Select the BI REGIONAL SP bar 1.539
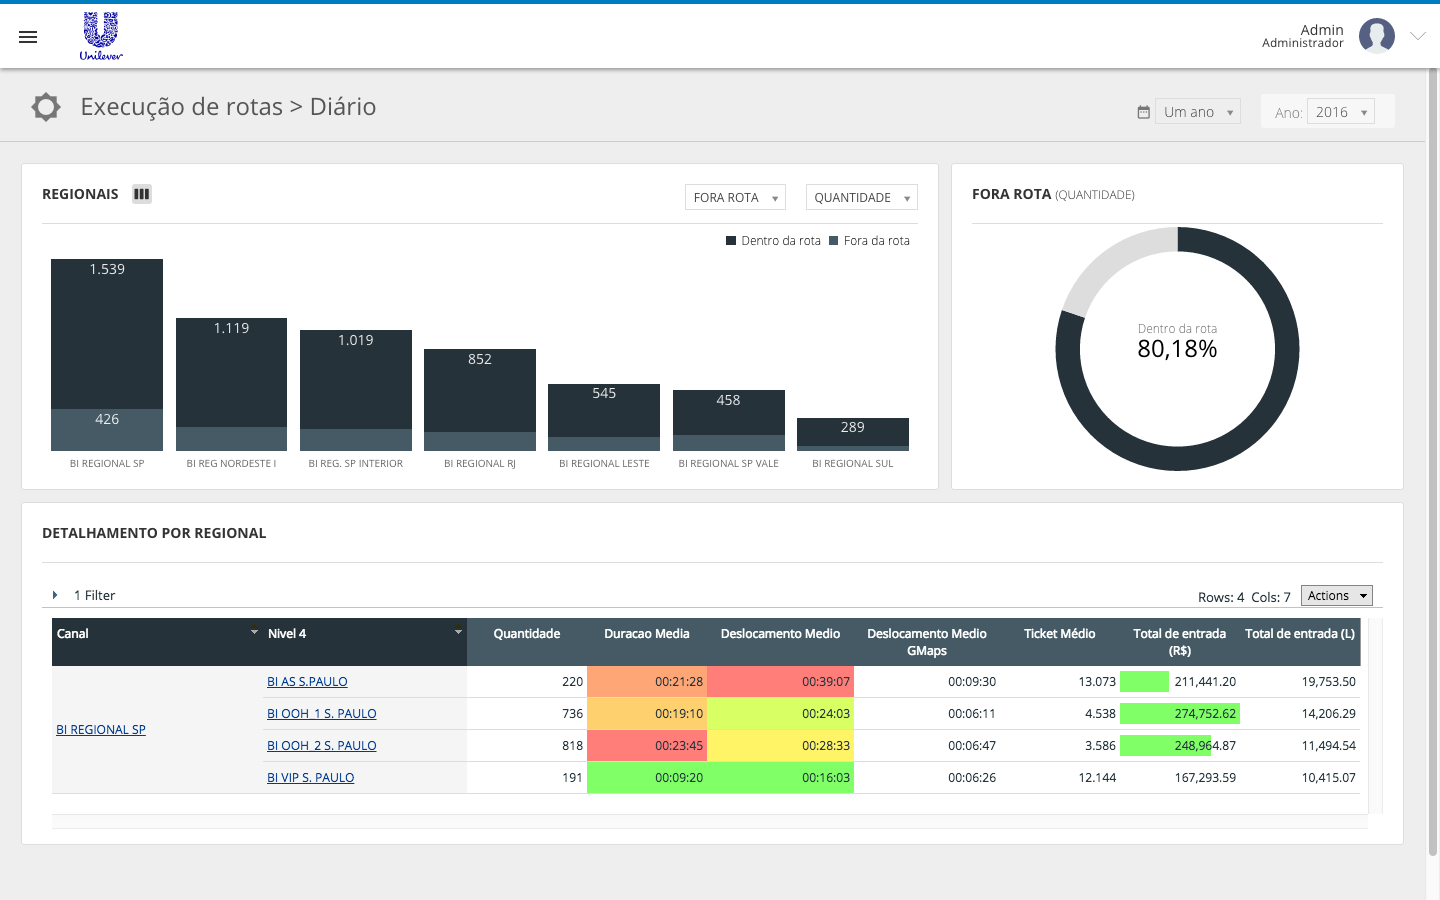This screenshot has width=1440, height=900. coord(107,334)
